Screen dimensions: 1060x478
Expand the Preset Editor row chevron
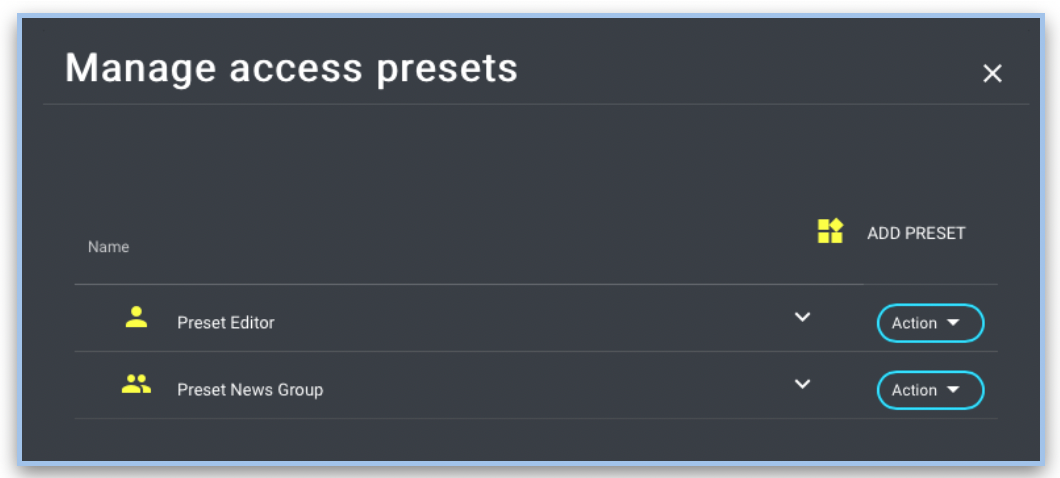tap(802, 317)
